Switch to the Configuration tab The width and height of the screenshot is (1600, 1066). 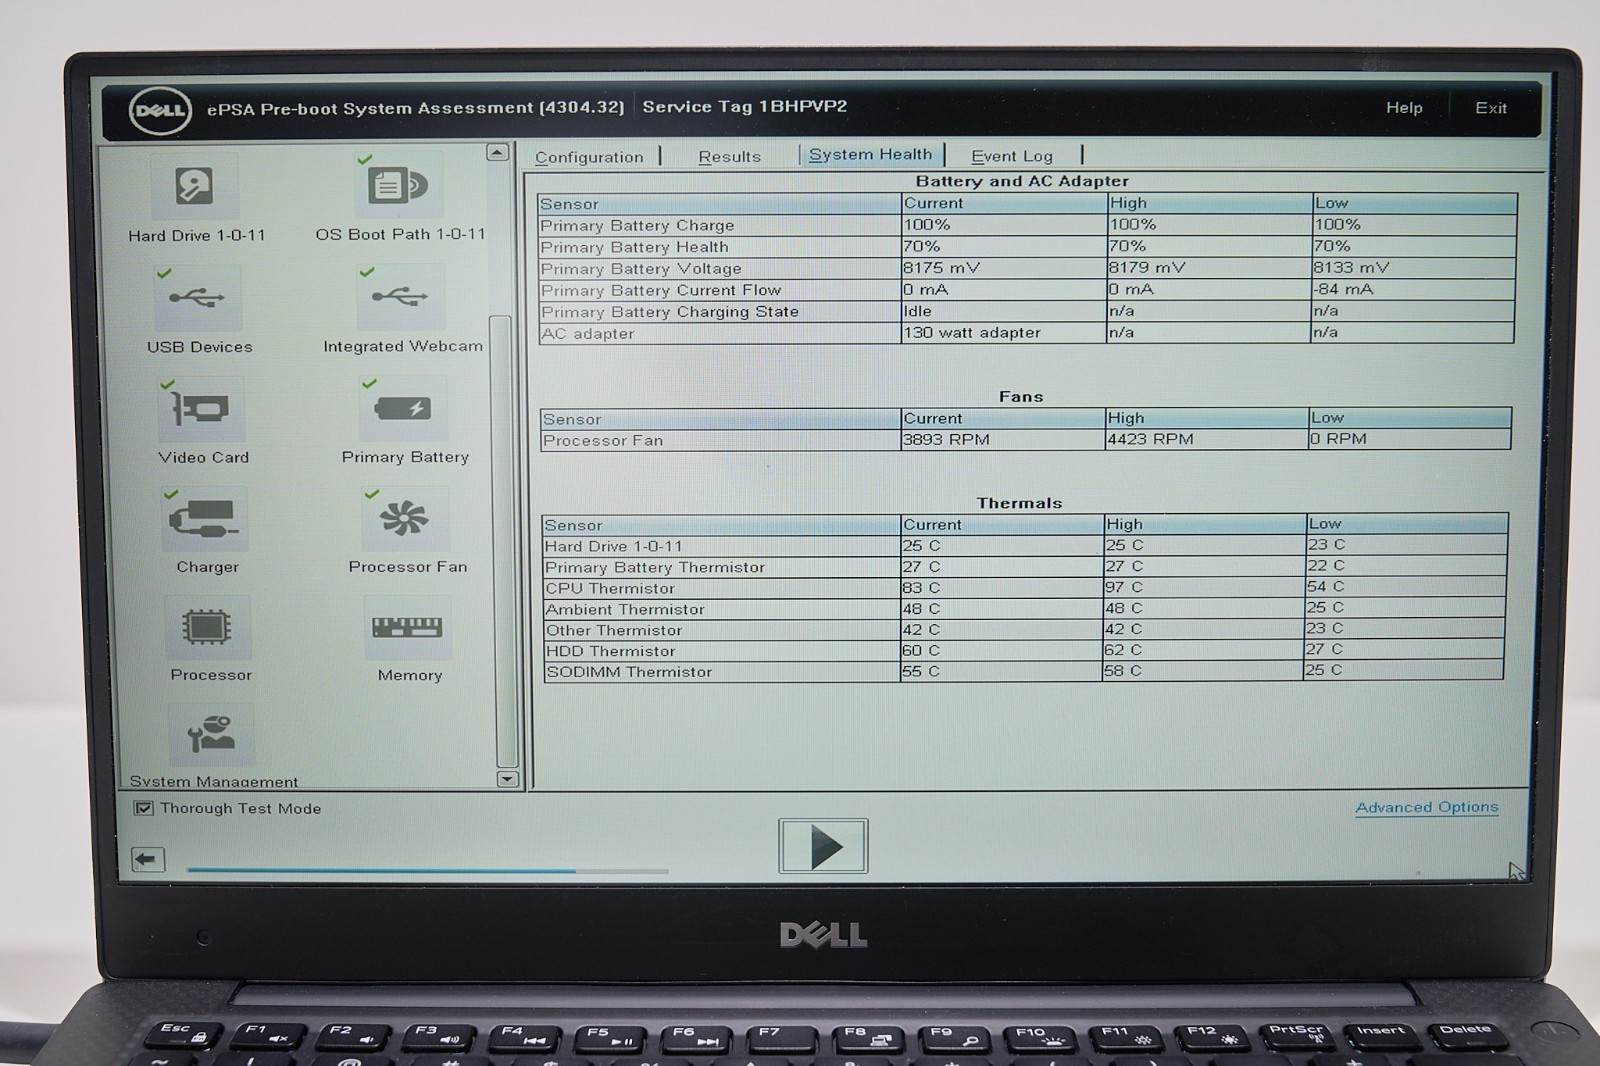(x=589, y=157)
